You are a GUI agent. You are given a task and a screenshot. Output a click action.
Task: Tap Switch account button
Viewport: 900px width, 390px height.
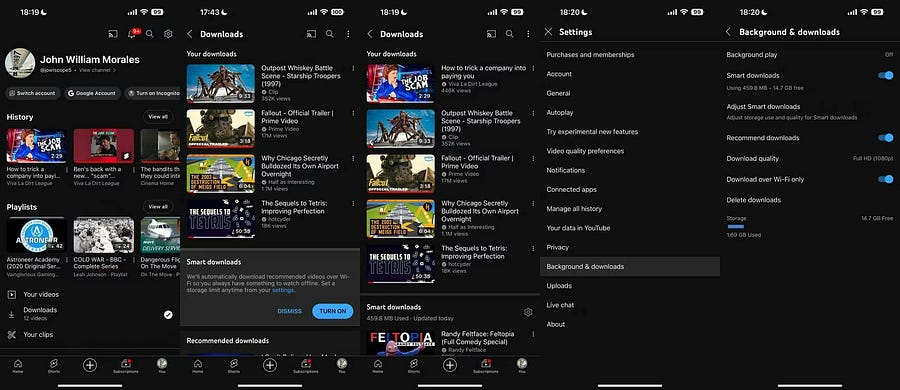33,93
